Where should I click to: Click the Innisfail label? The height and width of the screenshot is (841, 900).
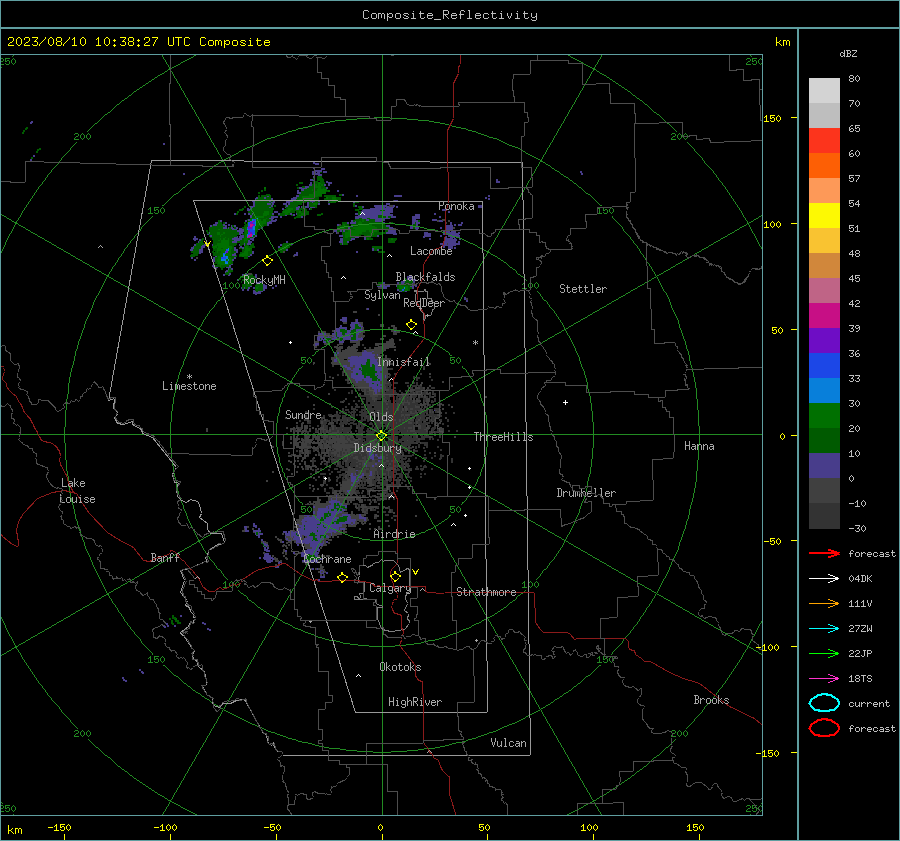pyautogui.click(x=404, y=362)
